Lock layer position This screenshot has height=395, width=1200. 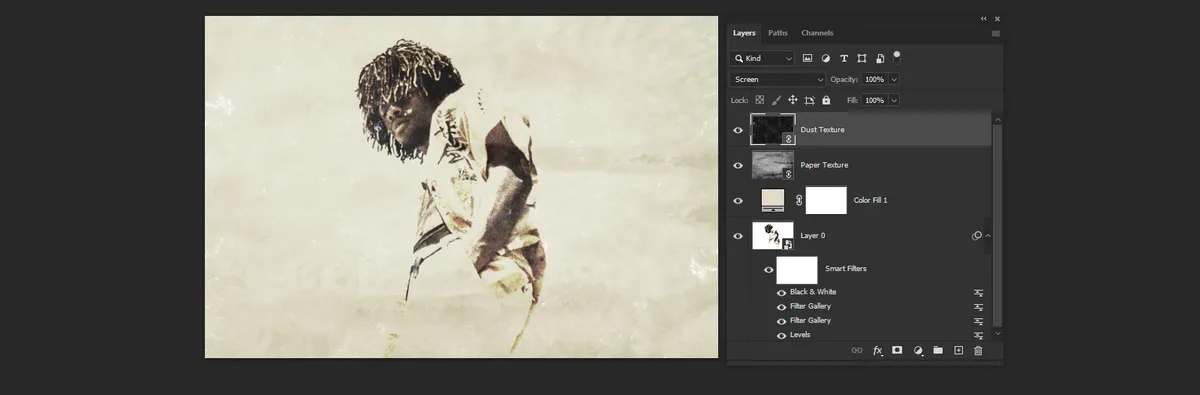[x=792, y=100]
